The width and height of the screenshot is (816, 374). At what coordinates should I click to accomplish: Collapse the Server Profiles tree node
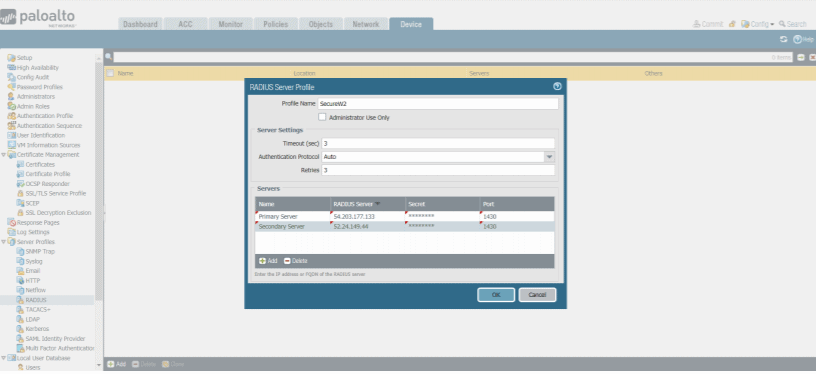3,242
